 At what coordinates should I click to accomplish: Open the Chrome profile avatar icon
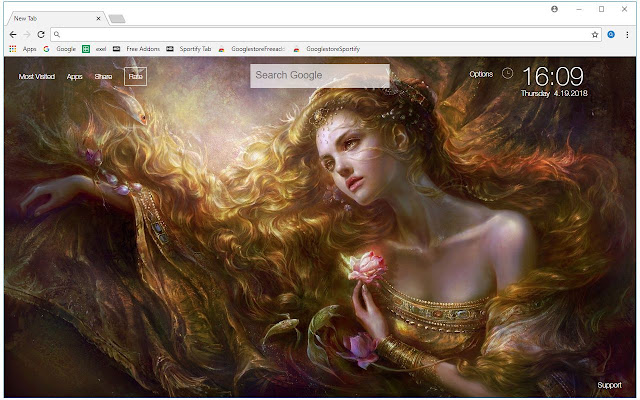click(554, 9)
